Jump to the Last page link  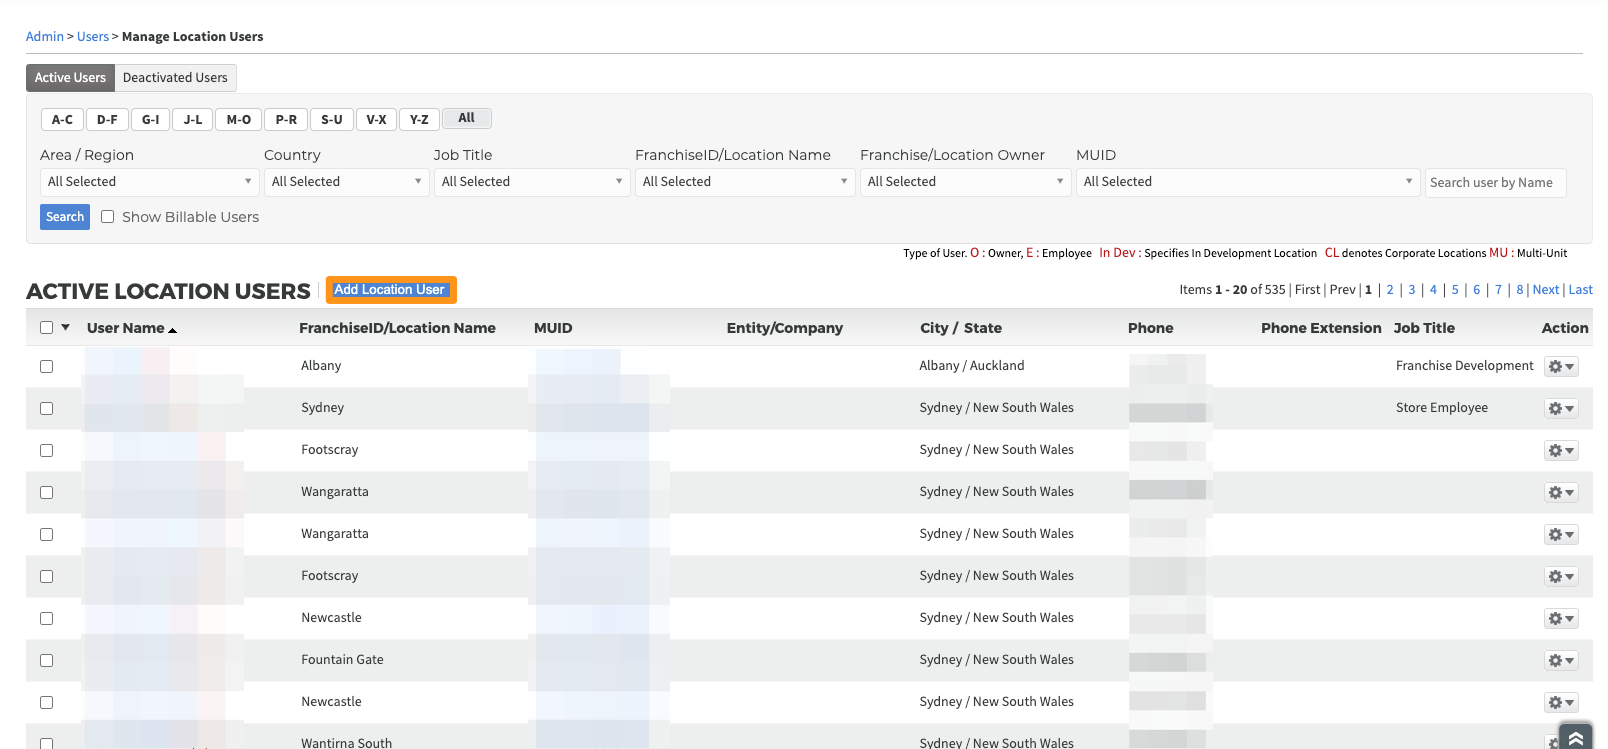(x=1581, y=290)
